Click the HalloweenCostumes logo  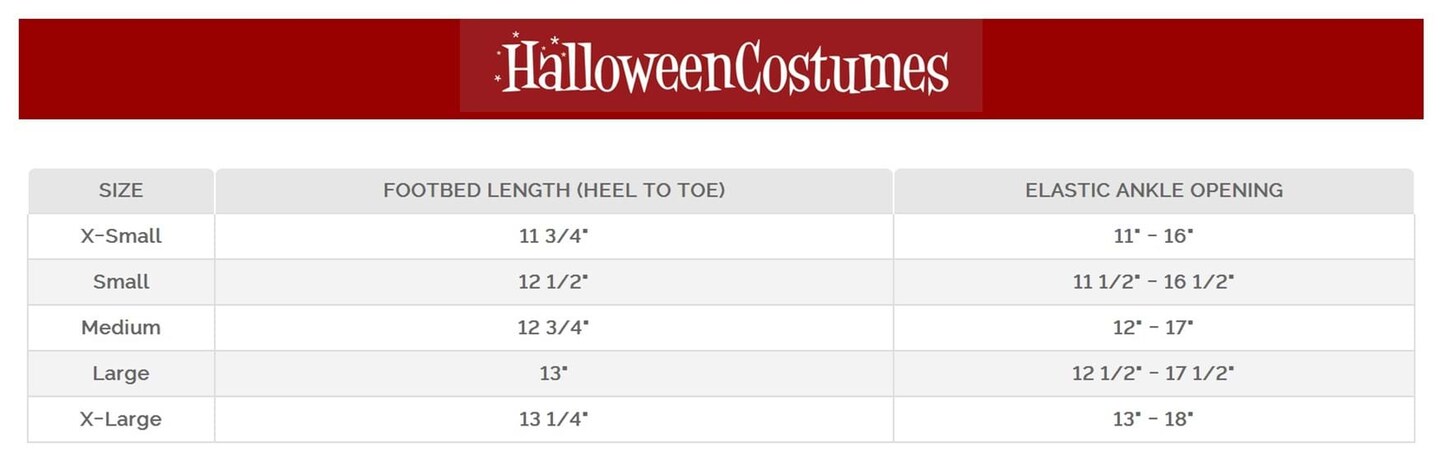coord(721,66)
